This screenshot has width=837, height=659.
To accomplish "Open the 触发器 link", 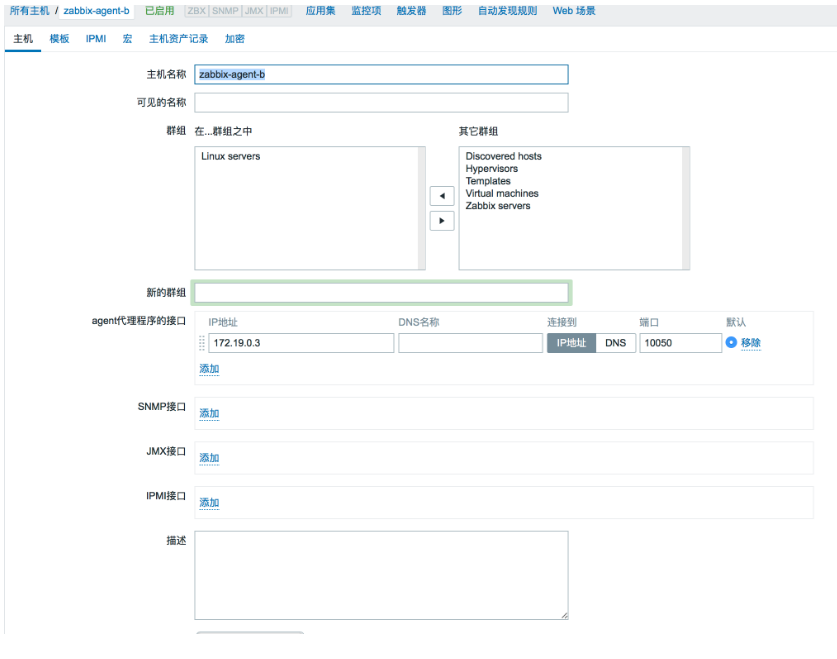I will pyautogui.click(x=411, y=11).
